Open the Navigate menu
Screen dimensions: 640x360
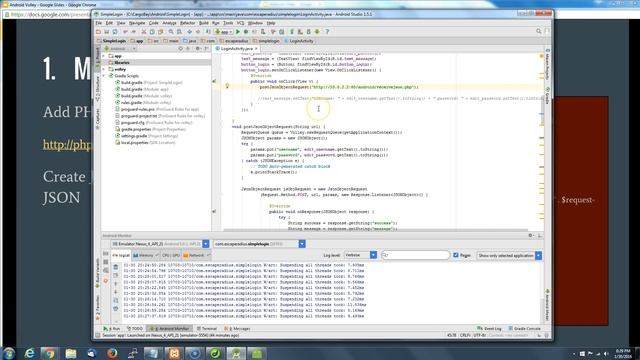[137, 23]
